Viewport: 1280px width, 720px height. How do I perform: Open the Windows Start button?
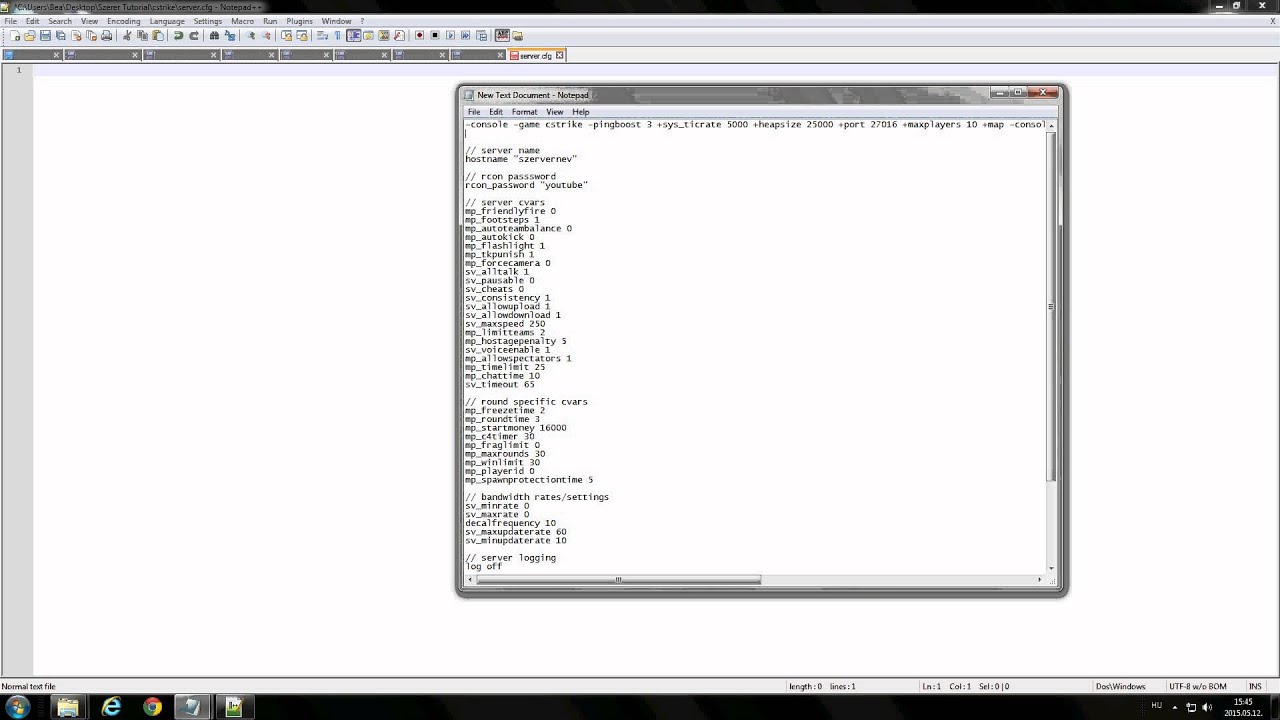click(17, 707)
